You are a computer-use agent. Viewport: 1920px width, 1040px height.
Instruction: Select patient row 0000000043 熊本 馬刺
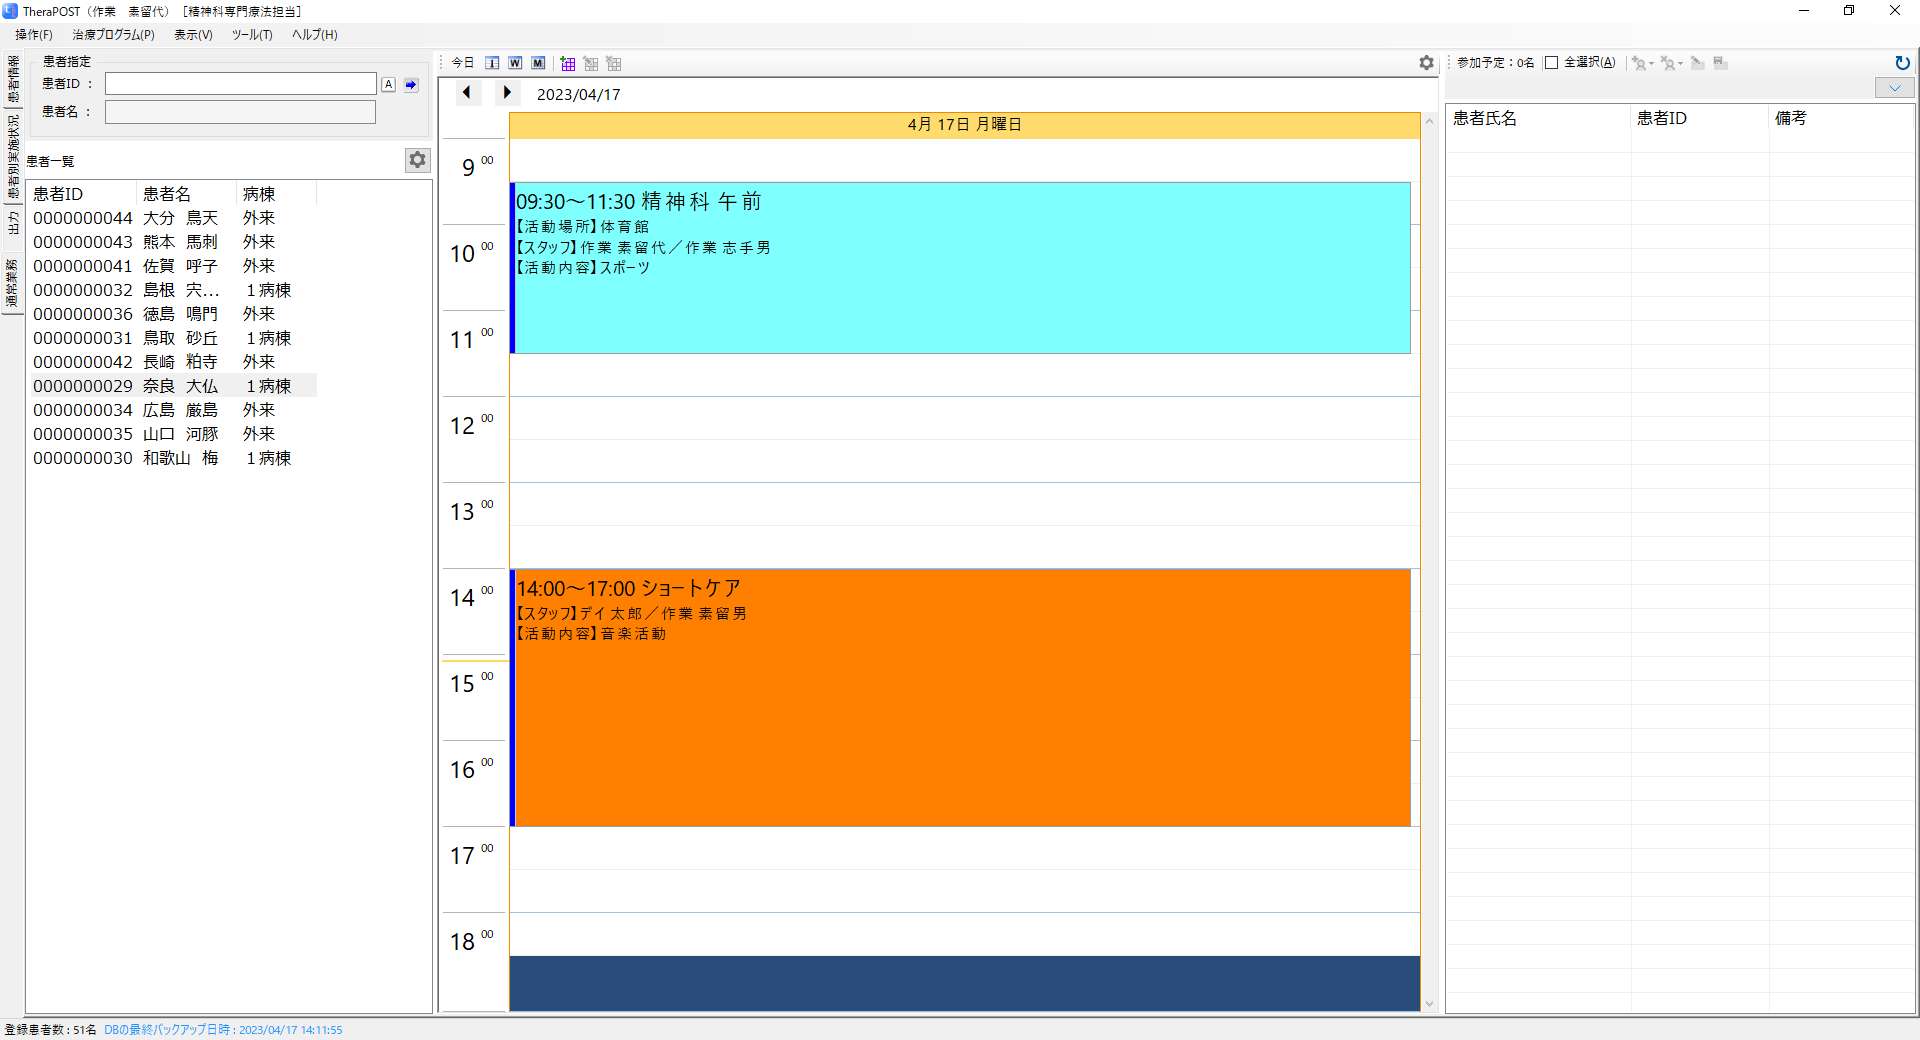(172, 242)
